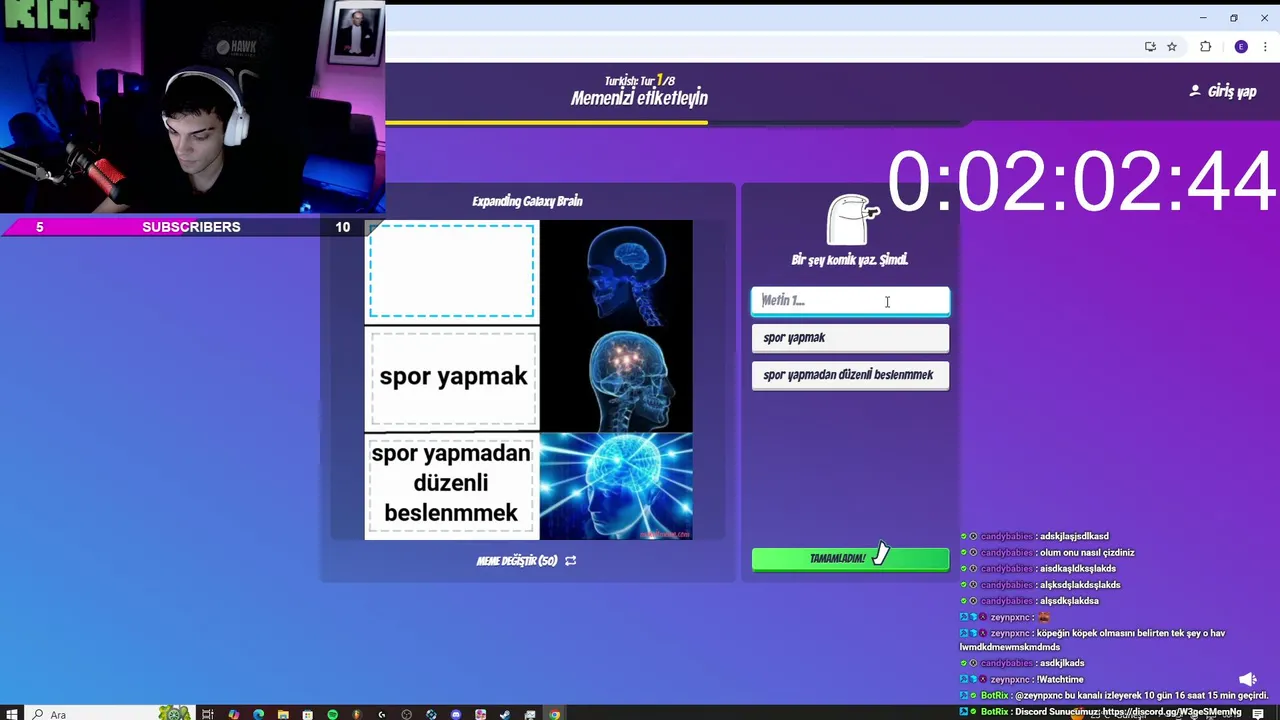Click the SUBSCRIBERS goal bar
This screenshot has width=1280, height=720.
(x=191, y=227)
